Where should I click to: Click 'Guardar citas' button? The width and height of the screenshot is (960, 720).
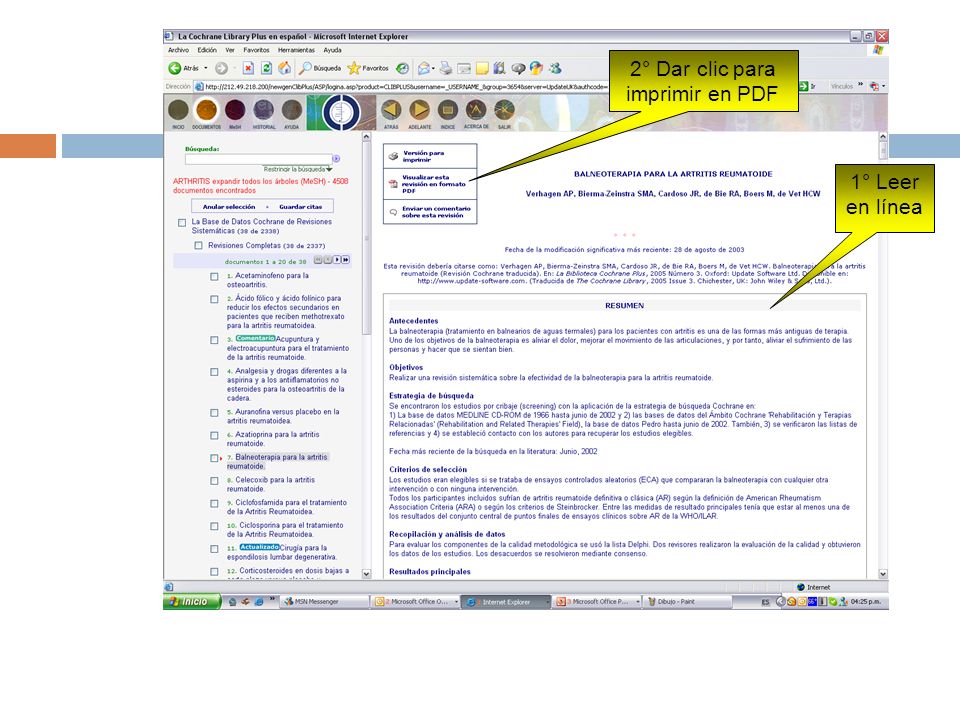(x=301, y=207)
